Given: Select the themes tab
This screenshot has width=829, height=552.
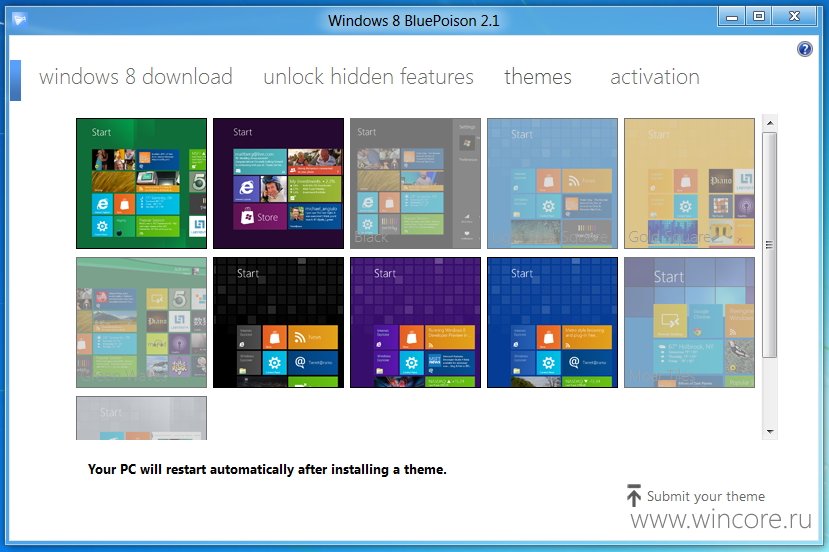Looking at the screenshot, I should [x=538, y=77].
